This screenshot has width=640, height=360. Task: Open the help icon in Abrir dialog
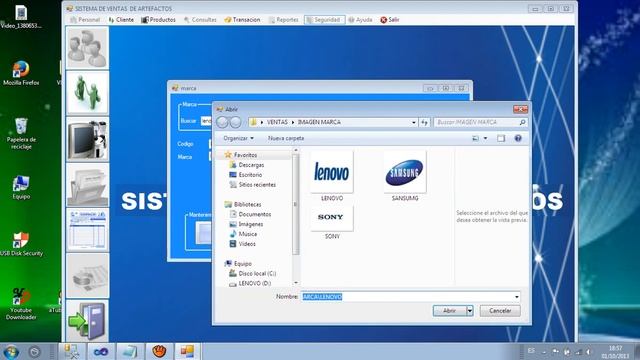coord(518,138)
